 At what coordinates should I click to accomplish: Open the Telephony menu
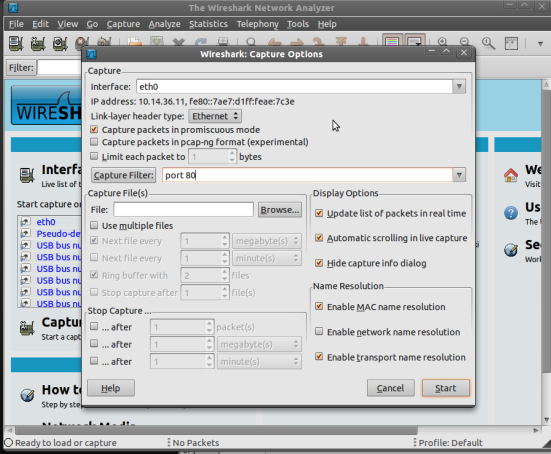(258, 24)
